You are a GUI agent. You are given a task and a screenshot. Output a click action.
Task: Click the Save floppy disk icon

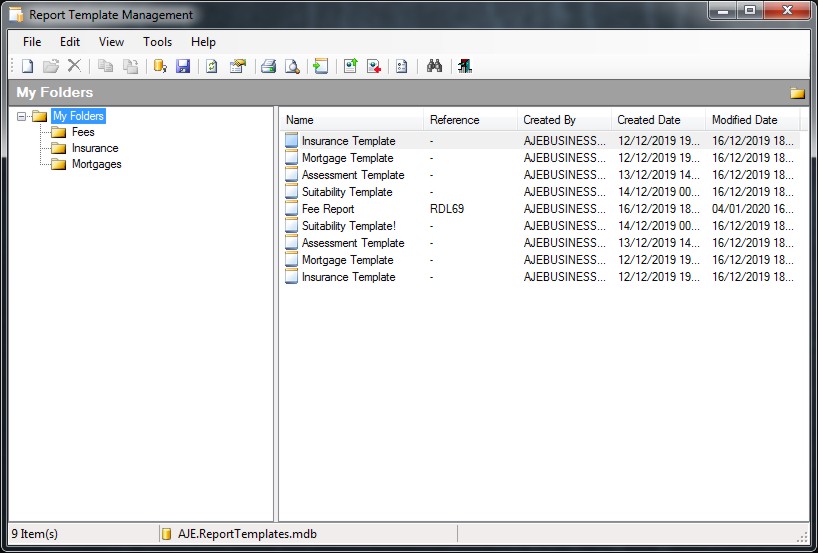click(x=183, y=66)
